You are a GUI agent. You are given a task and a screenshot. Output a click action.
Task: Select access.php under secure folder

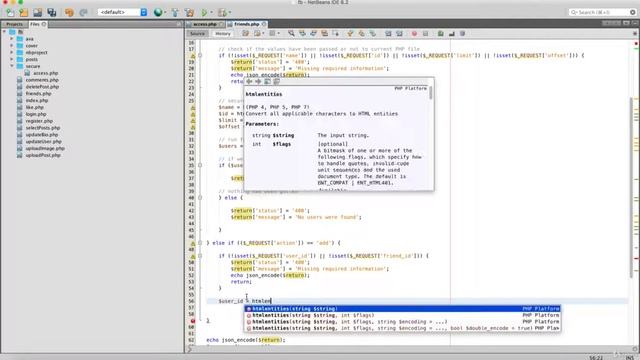[x=45, y=73]
